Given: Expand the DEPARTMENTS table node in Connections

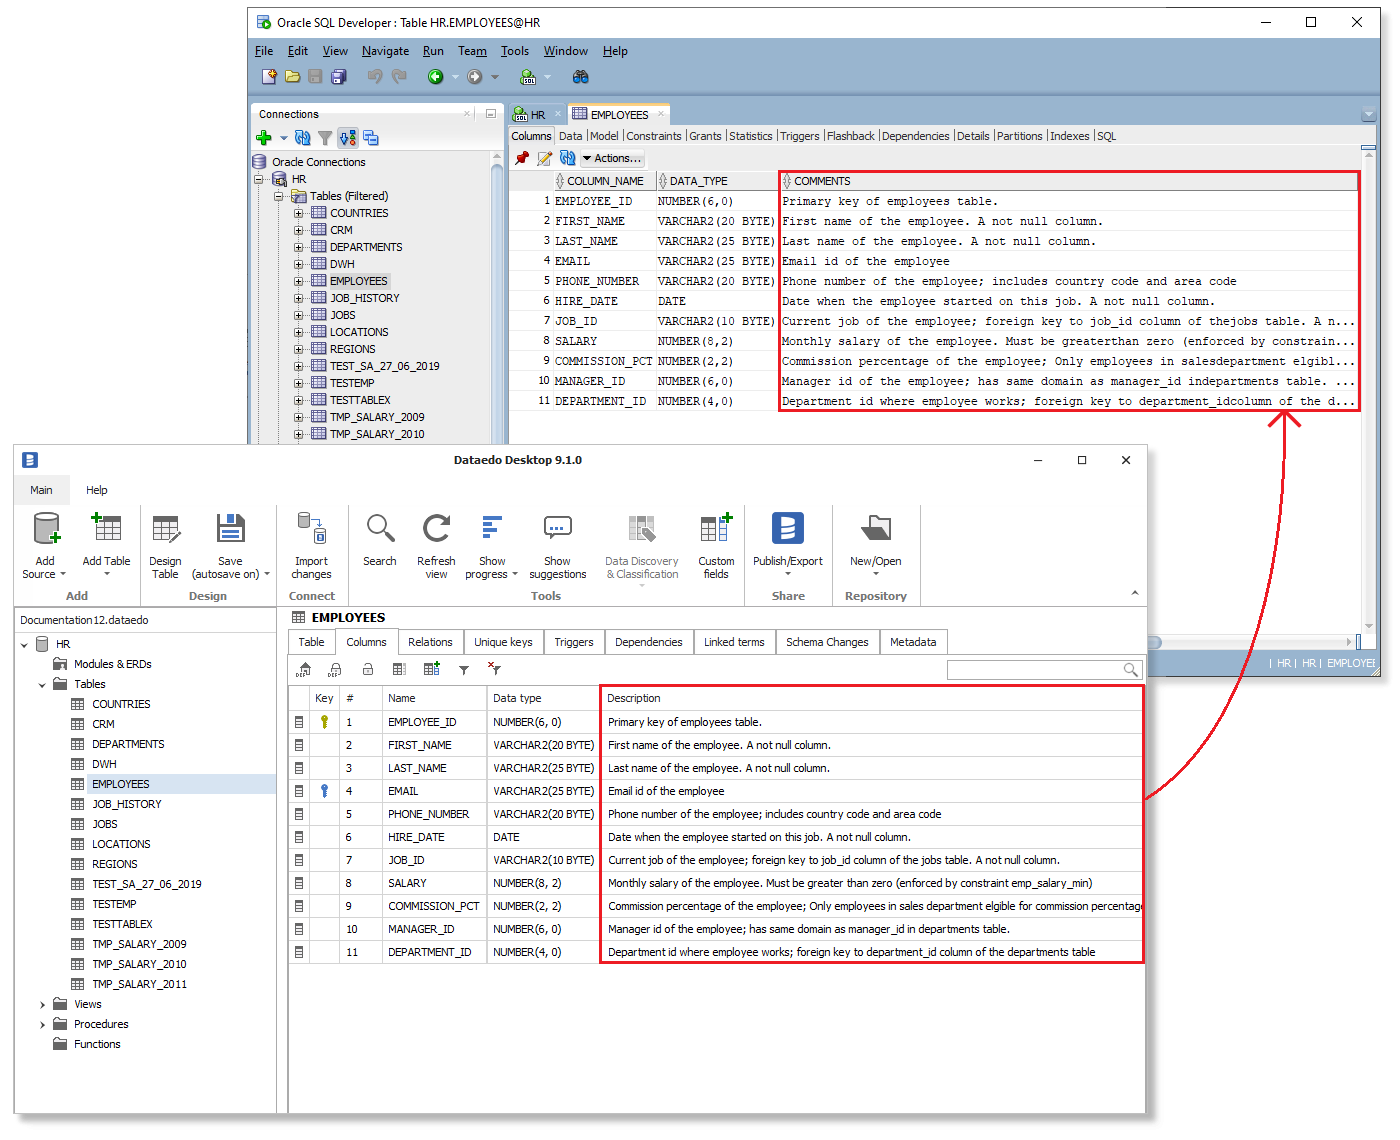Looking at the screenshot, I should click(x=298, y=247).
